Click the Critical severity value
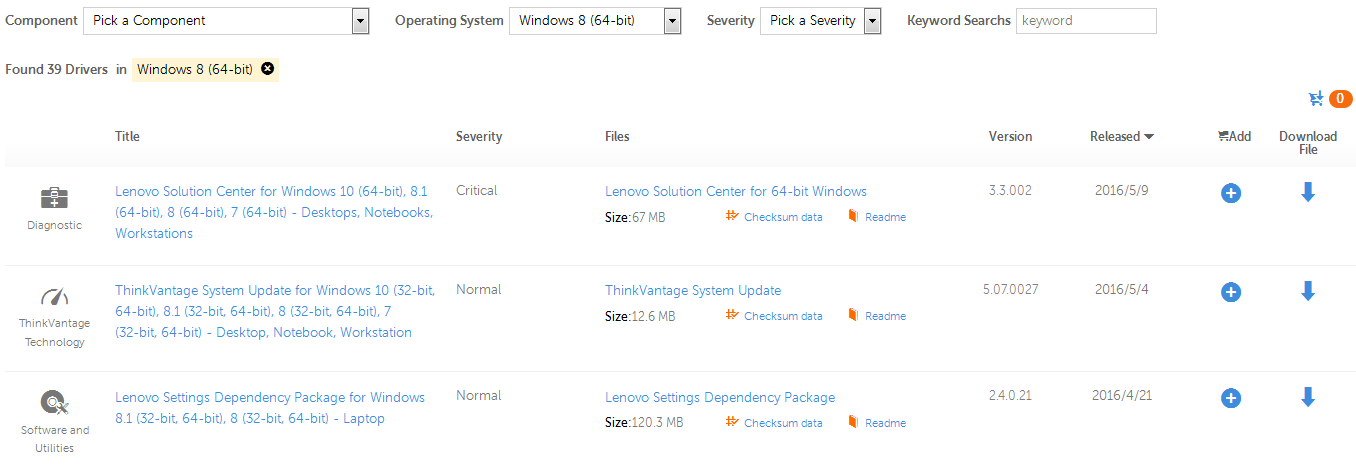Screen dimensions: 1356x472 tap(476, 191)
